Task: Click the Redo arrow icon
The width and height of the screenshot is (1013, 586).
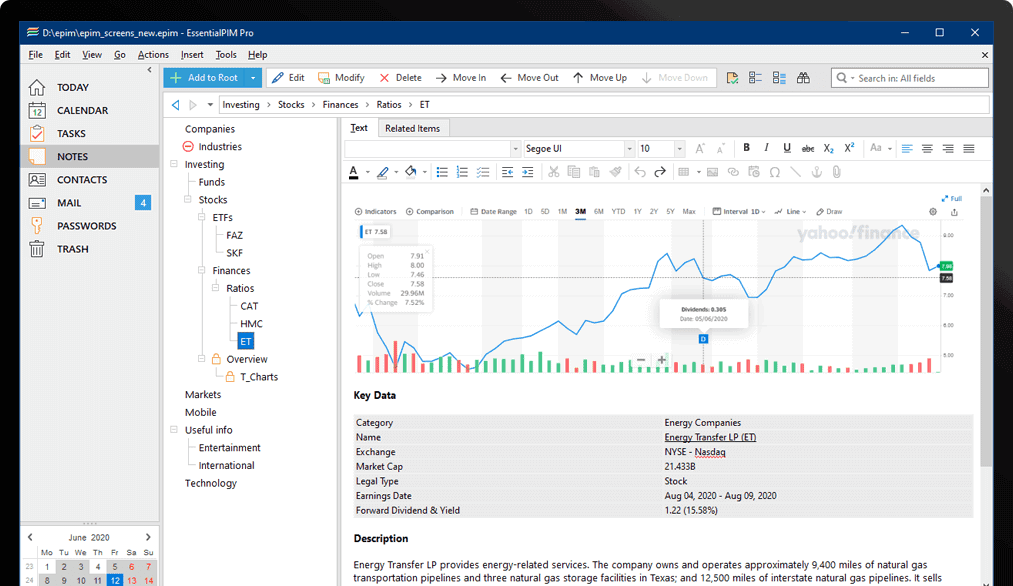Action: pyautogui.click(x=660, y=172)
